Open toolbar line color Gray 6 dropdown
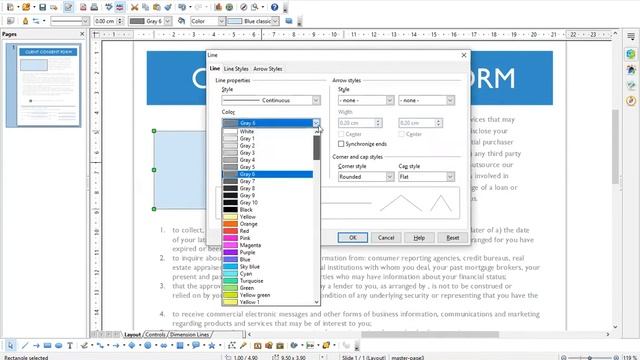Viewport: 640px width, 360px height. (x=167, y=21)
